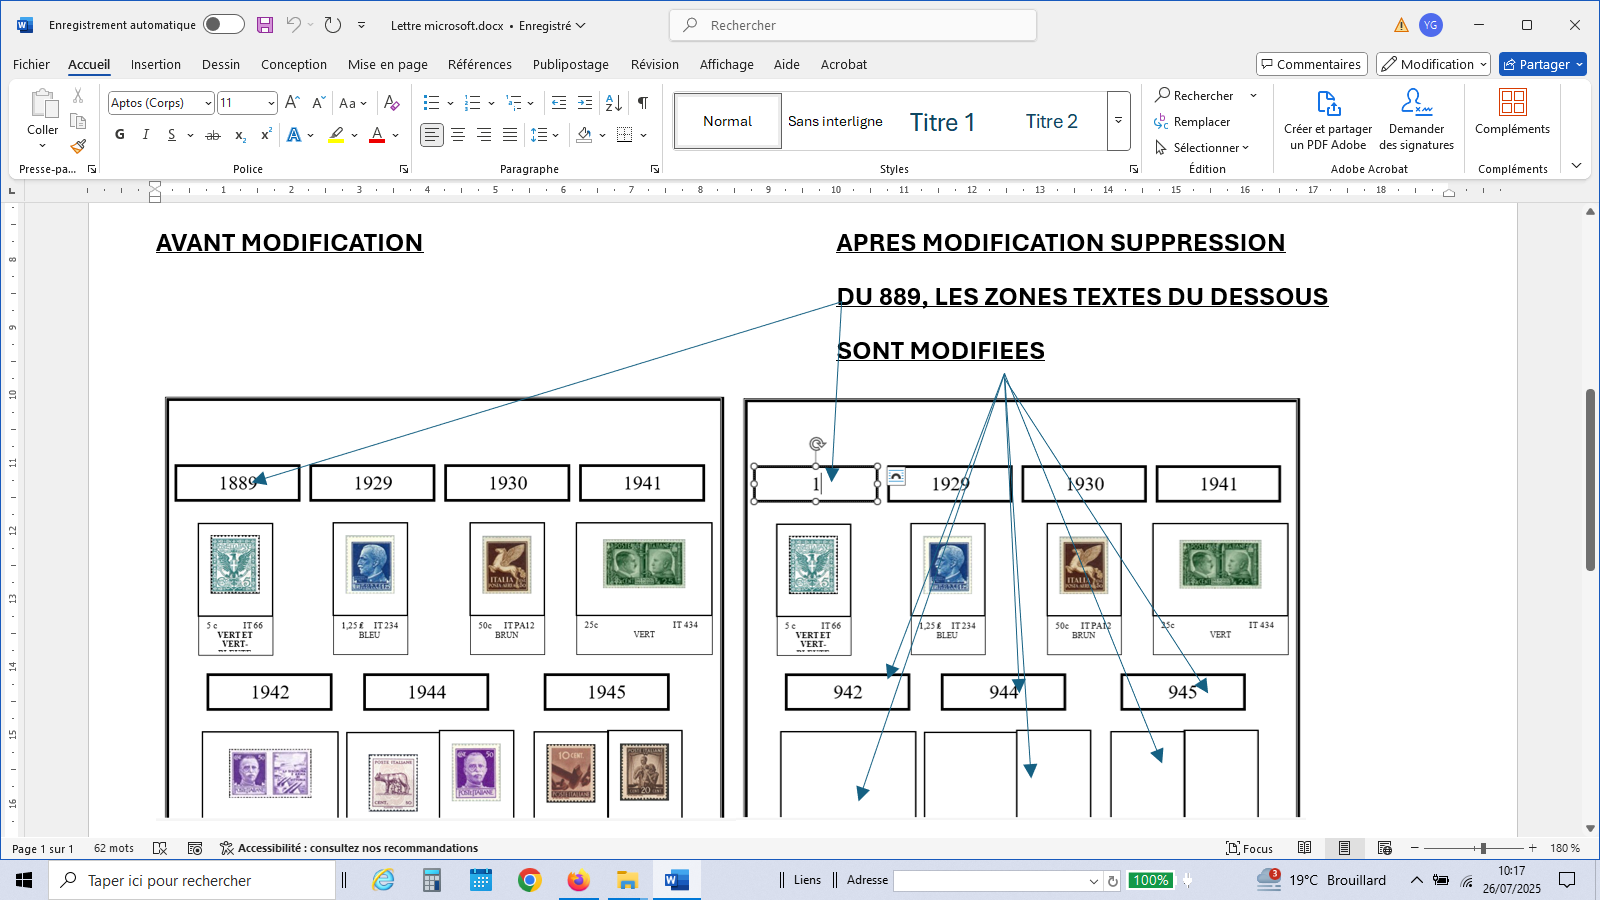
Task: Toggle Enregistrement automatique switch
Action: [224, 25]
